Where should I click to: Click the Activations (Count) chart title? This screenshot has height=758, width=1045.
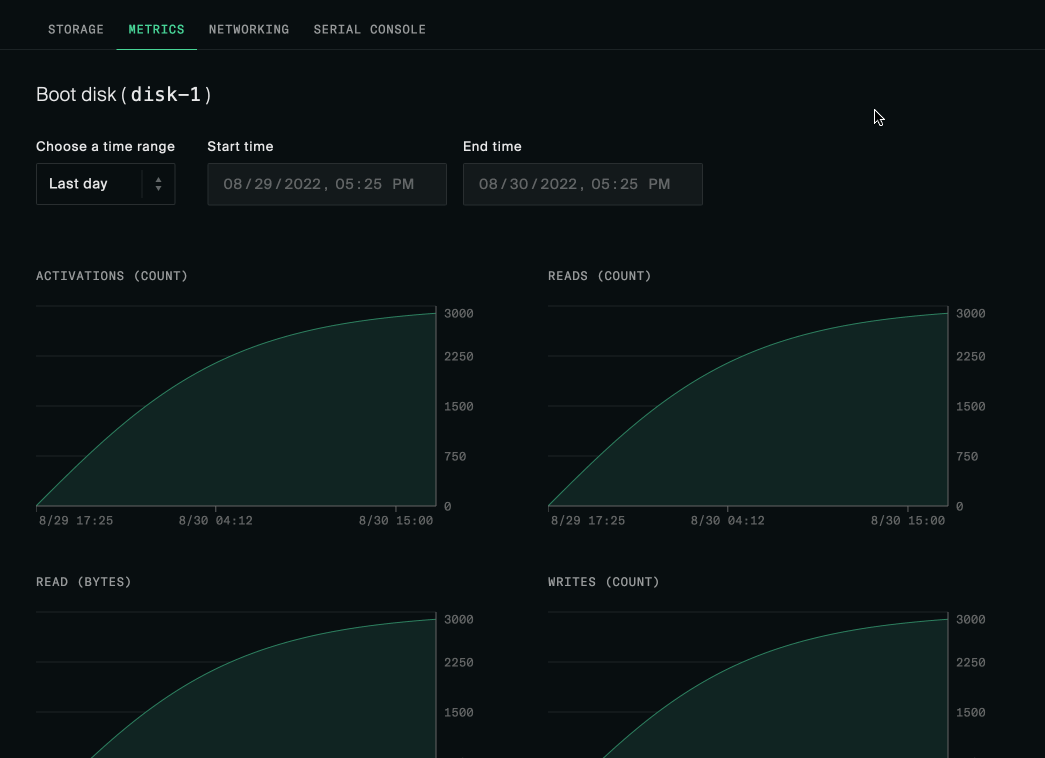112,276
